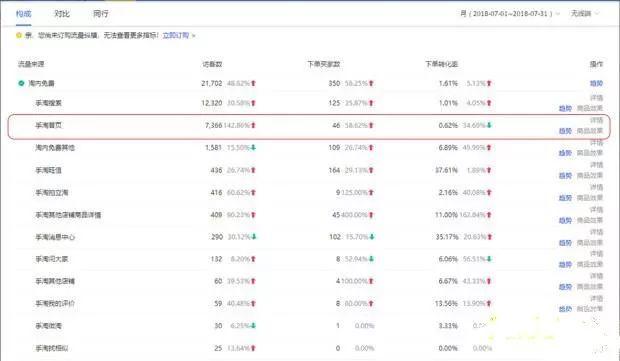The image size is (620, 361).
Task: Open 趋势 for the 淘内免费其他 row
Action: pyautogui.click(x=565, y=153)
